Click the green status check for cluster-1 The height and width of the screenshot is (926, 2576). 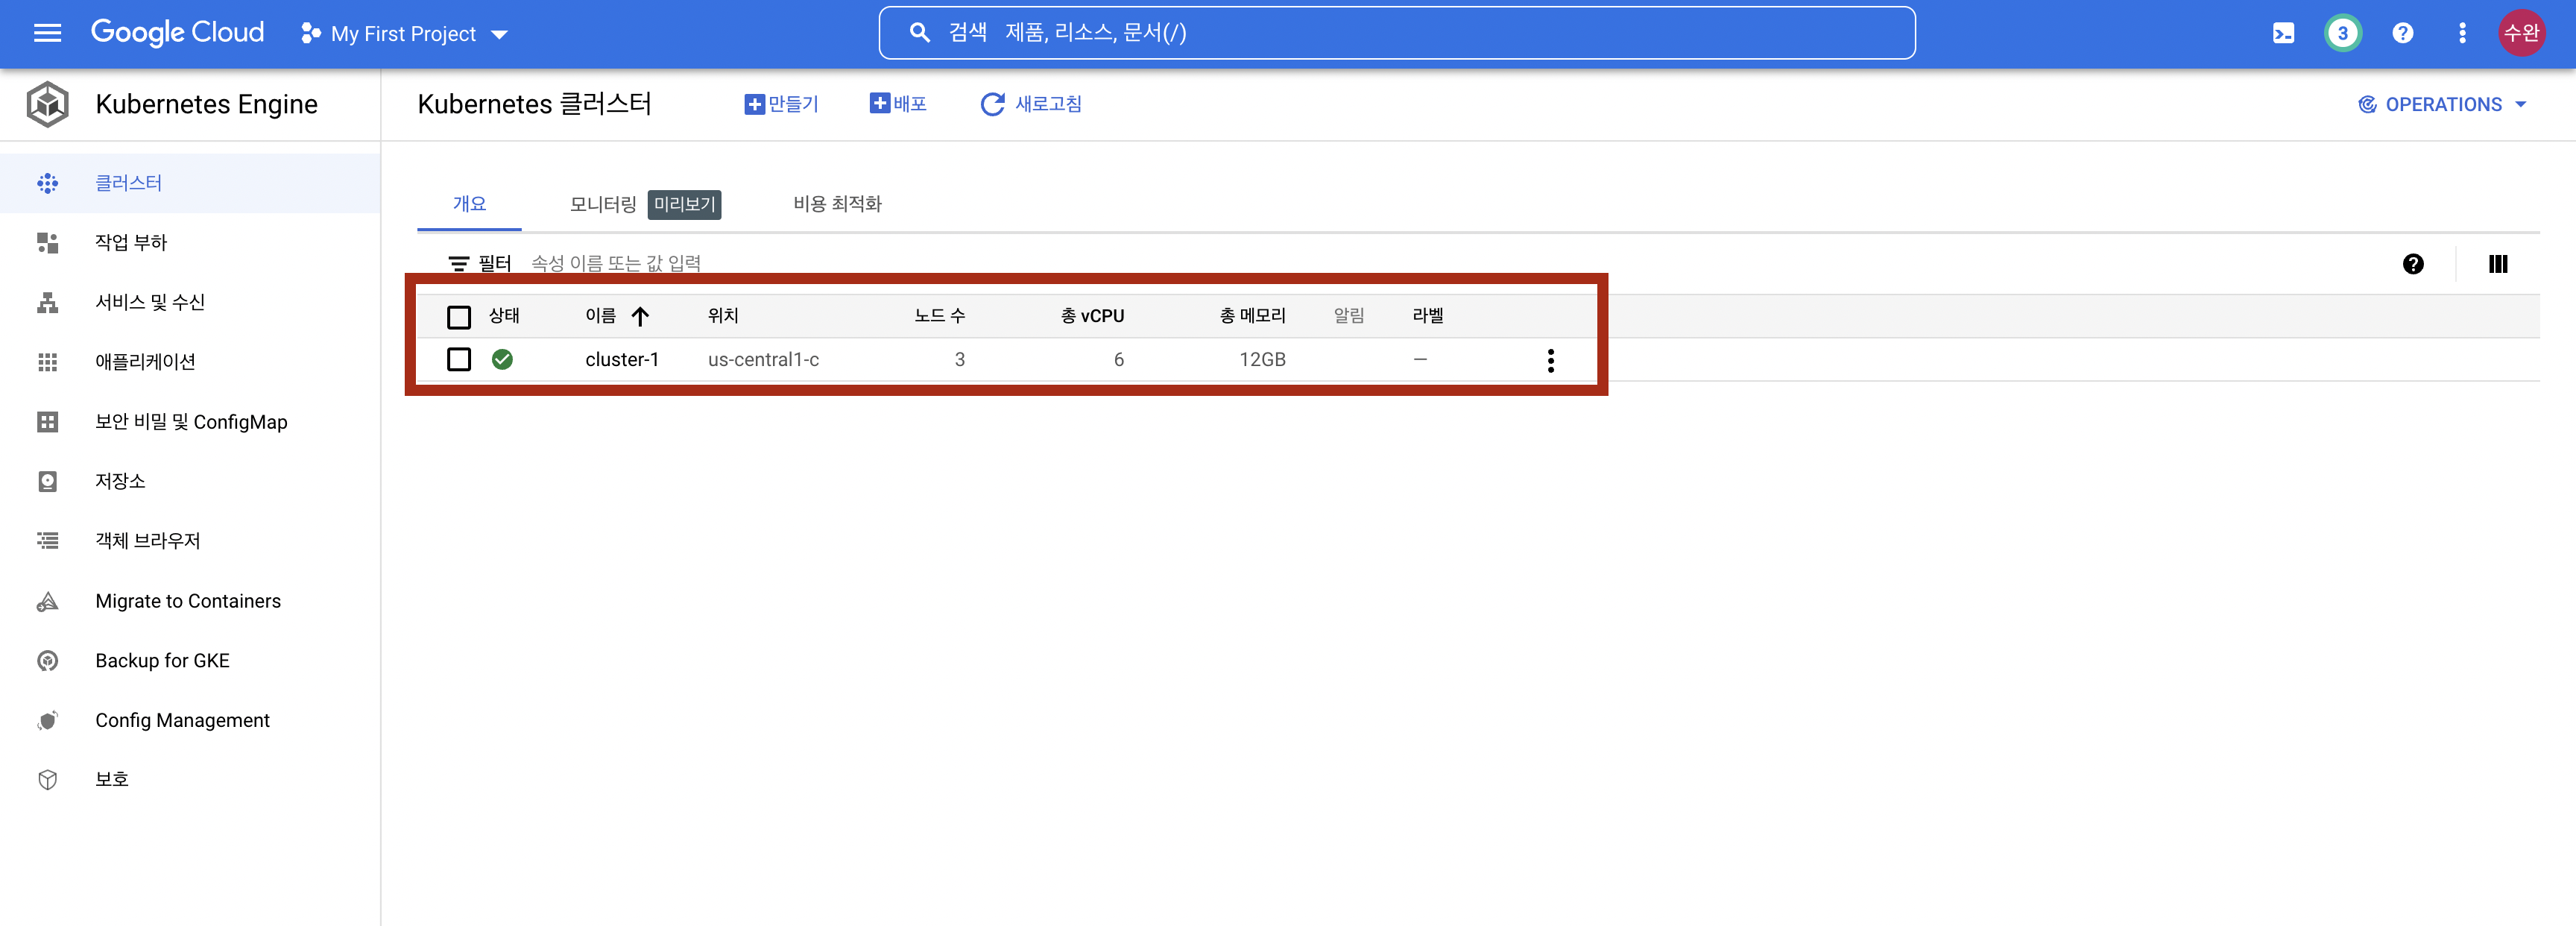point(502,359)
